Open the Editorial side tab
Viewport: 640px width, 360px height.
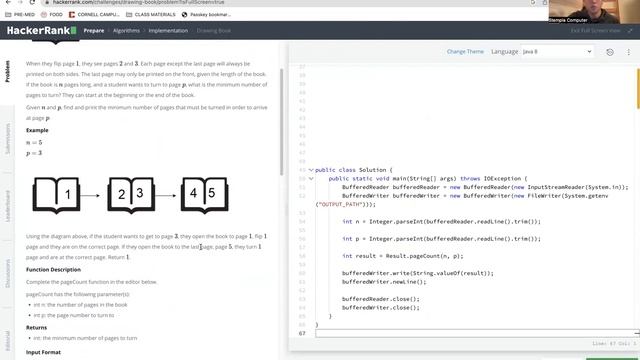click(x=7, y=341)
